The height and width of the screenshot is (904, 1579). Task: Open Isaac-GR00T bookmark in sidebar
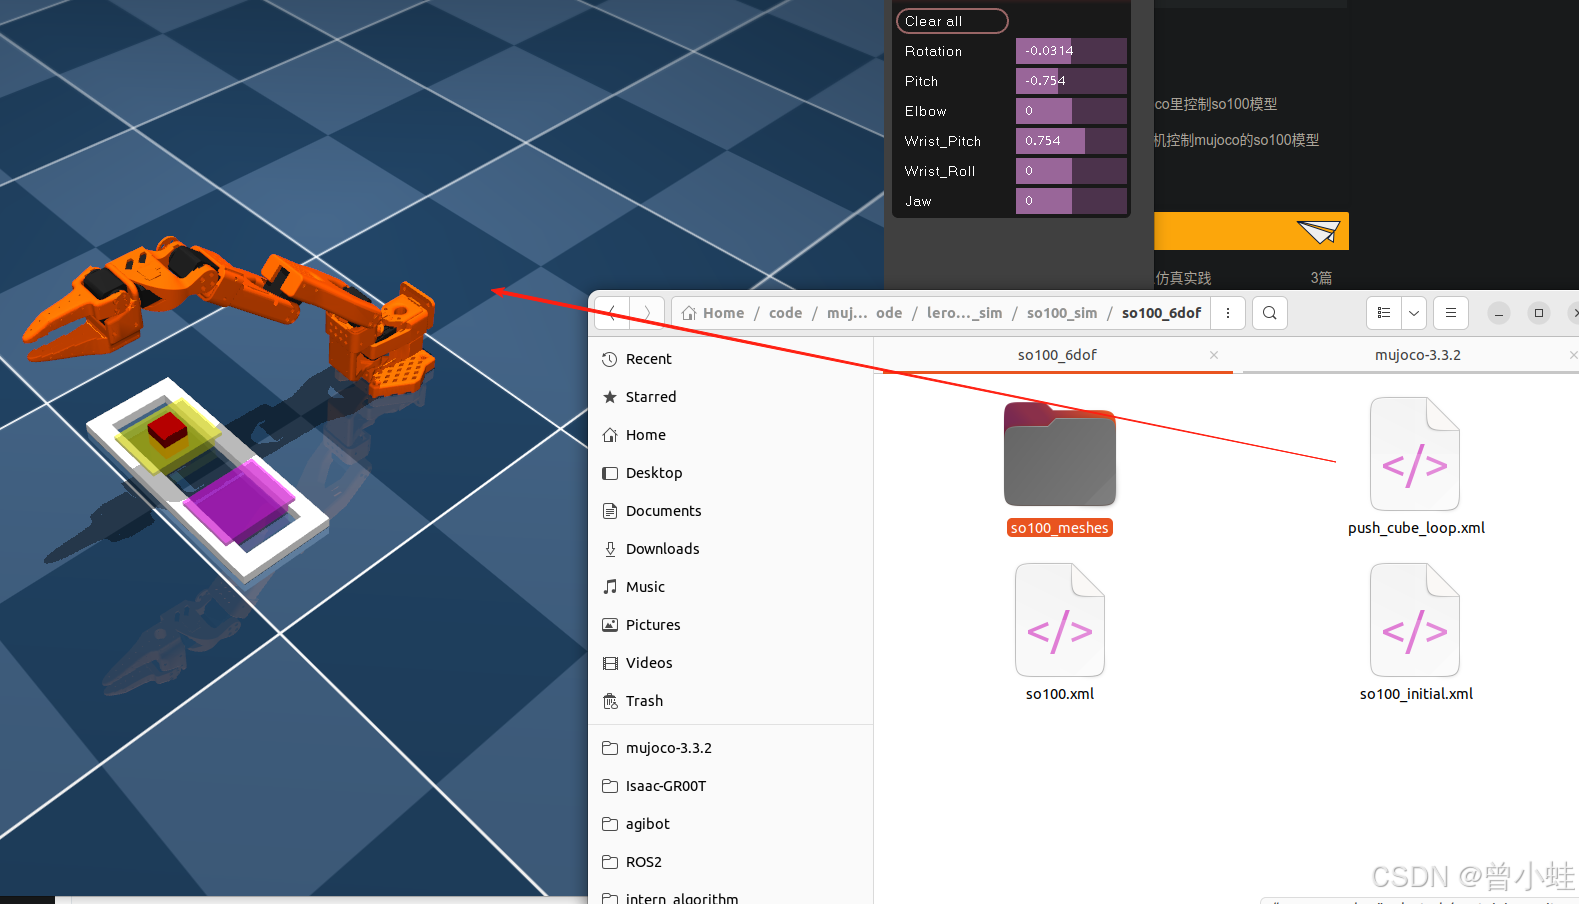(x=730, y=786)
